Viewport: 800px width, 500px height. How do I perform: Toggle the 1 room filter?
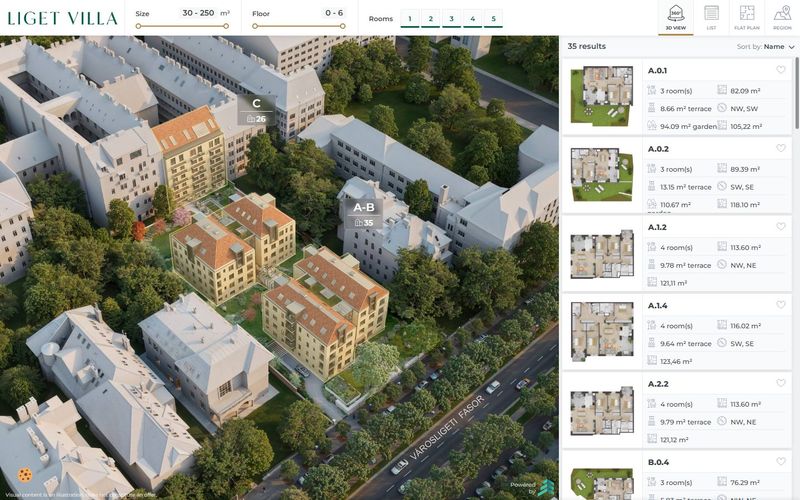pyautogui.click(x=410, y=18)
